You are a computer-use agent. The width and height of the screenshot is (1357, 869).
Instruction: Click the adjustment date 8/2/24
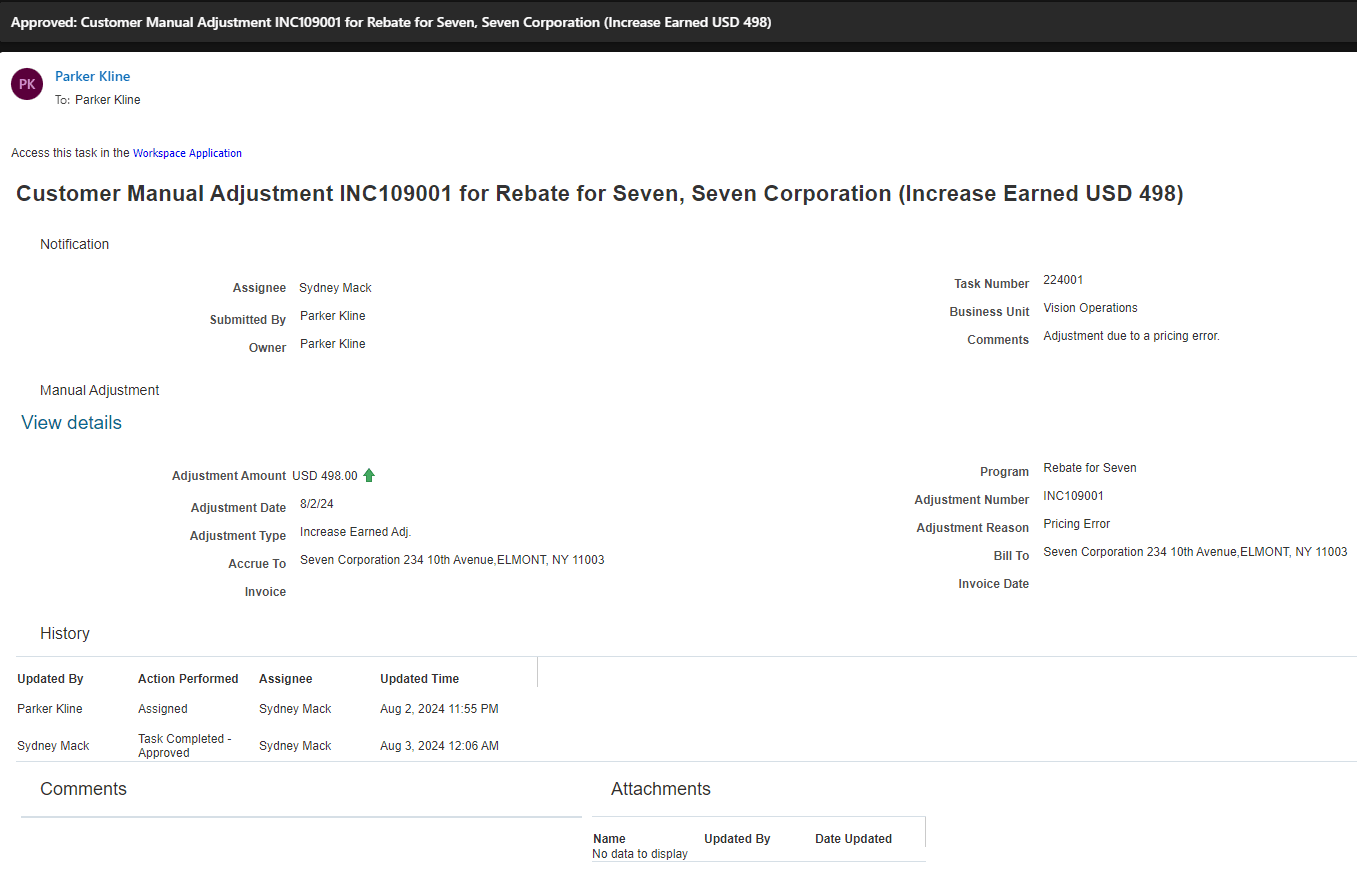(x=317, y=504)
